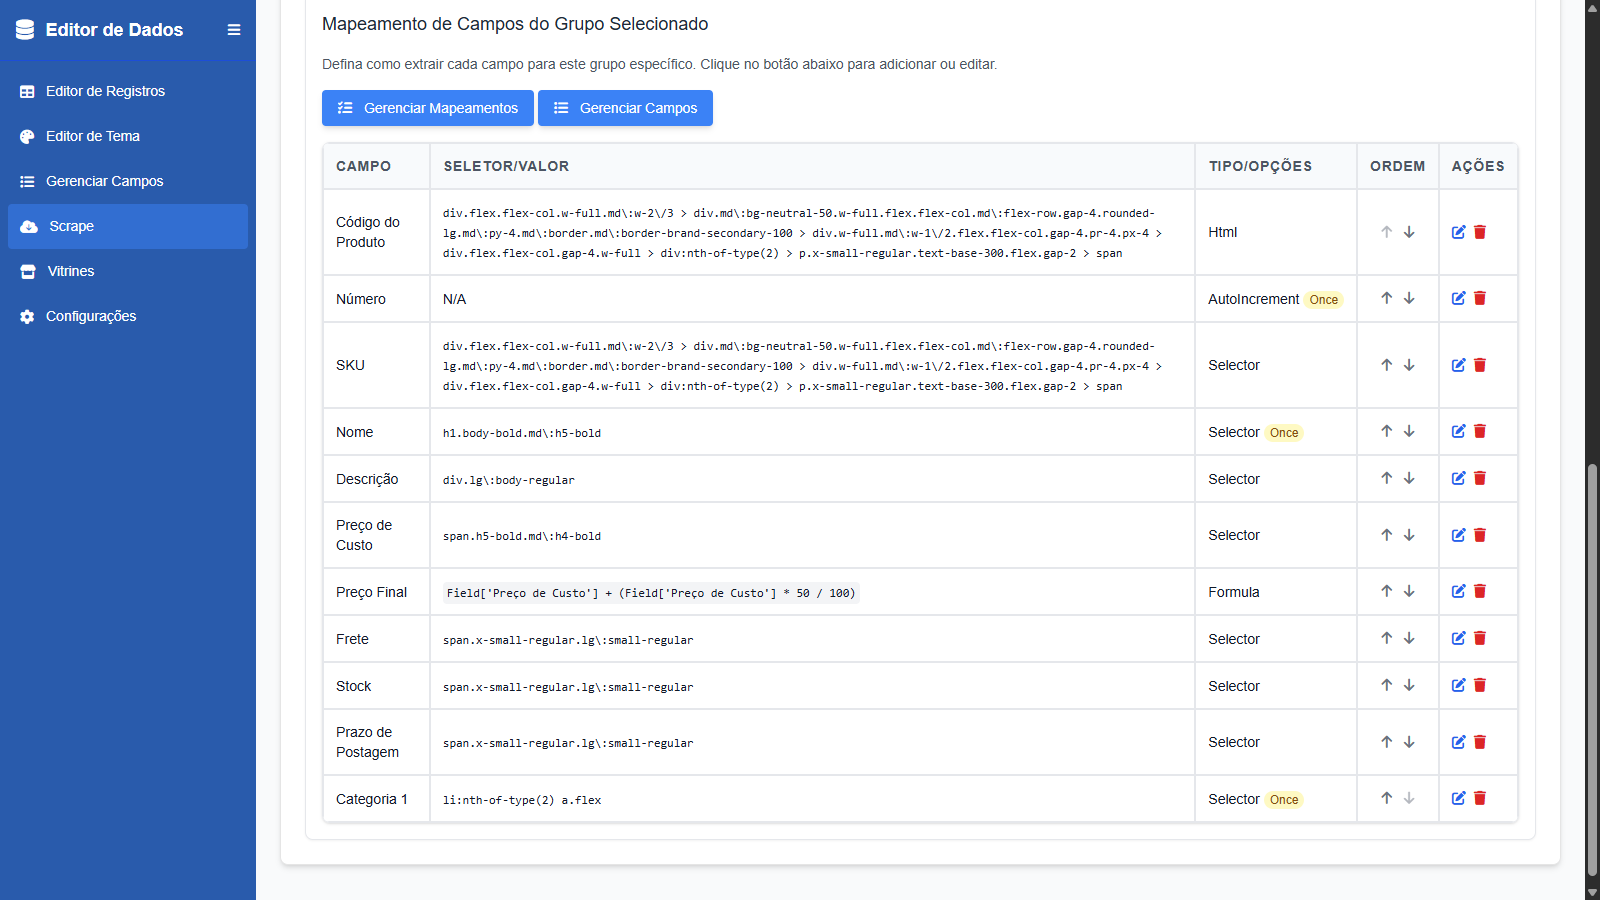
Task: Move Descrição row down
Action: pyautogui.click(x=1409, y=478)
